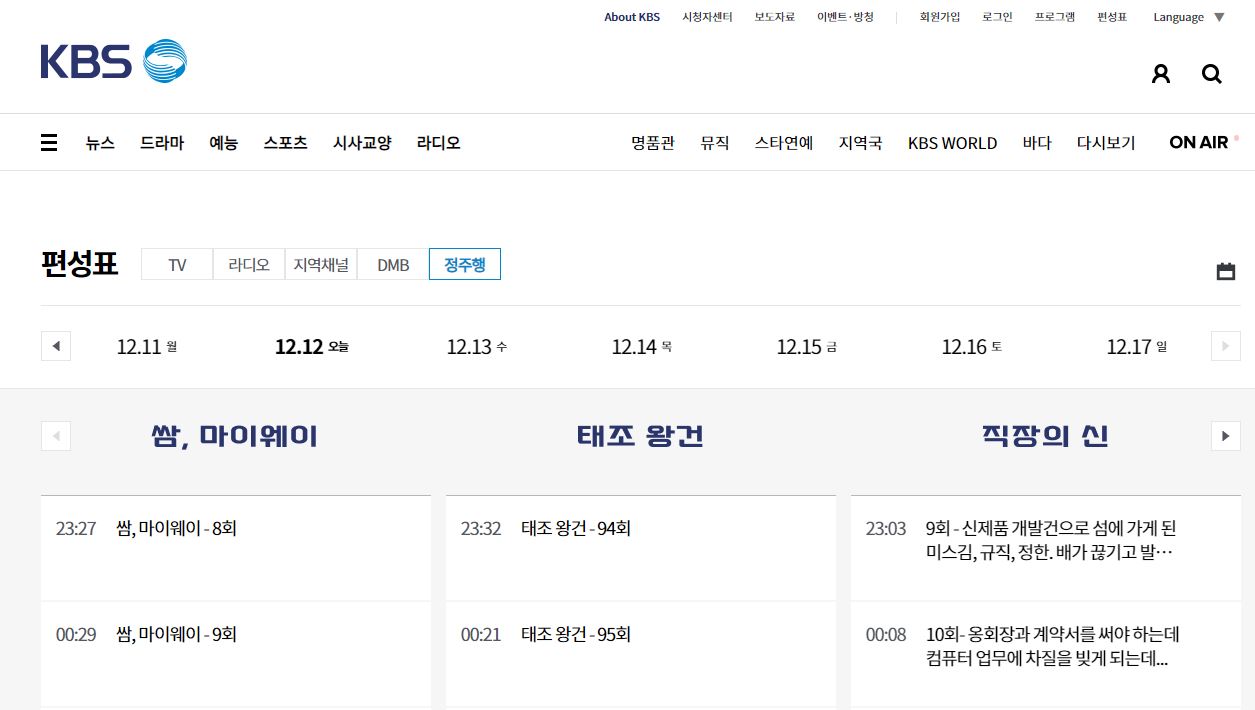Click the 23:32 time cell
This screenshot has height=710, width=1255.
tap(481, 528)
